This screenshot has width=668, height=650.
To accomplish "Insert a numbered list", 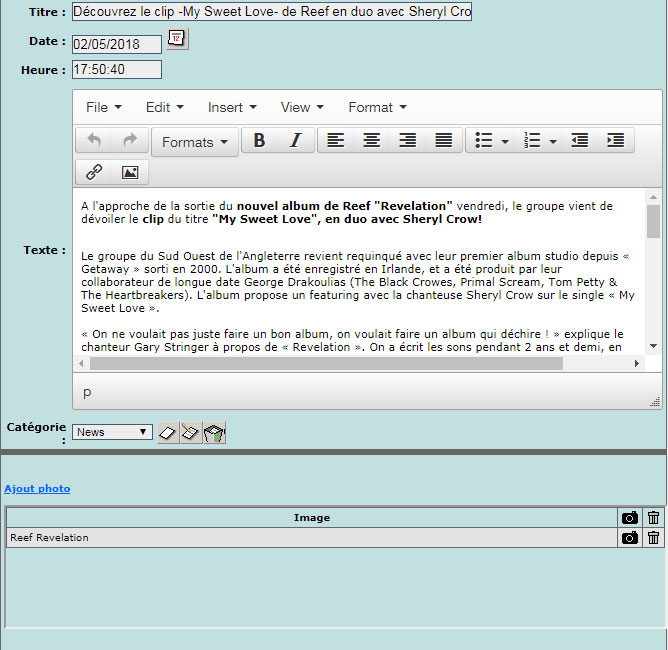I will click(x=532, y=140).
